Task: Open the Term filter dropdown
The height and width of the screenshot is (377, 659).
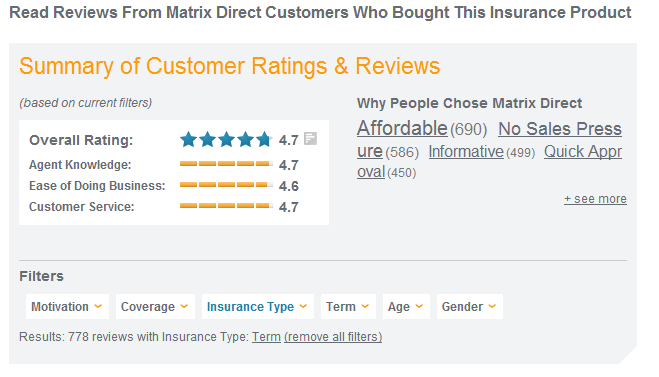Action: pos(348,307)
